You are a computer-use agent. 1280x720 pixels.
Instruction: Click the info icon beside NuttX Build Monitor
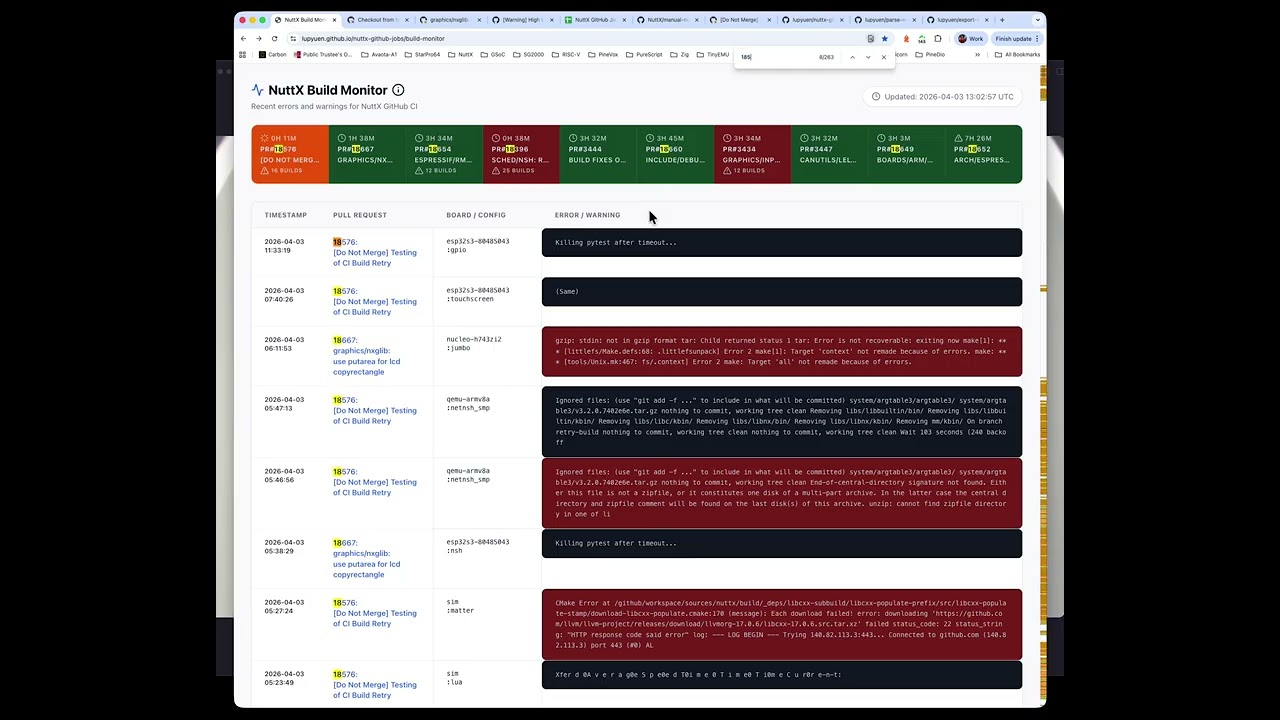[x=398, y=90]
